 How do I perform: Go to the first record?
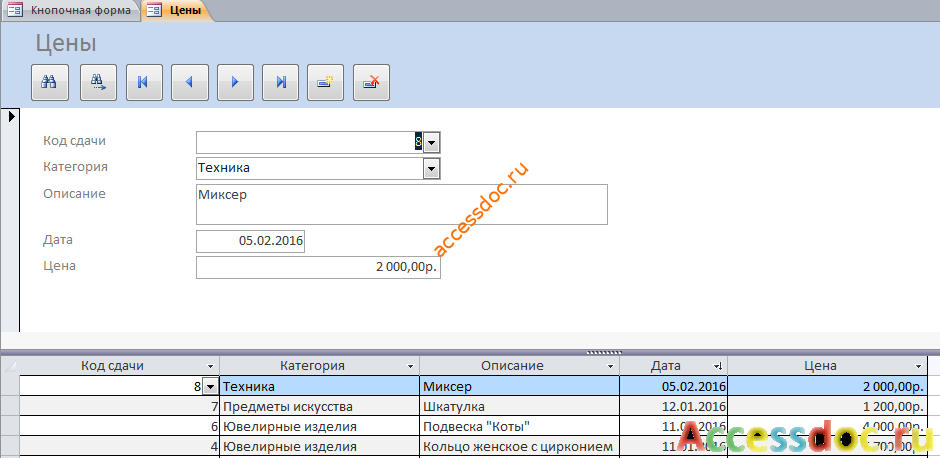144,82
